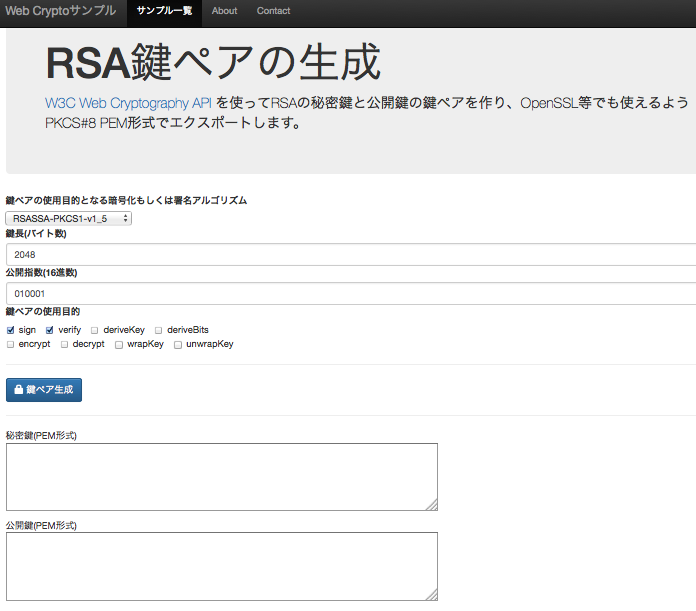Open the Contact menu item
Screen dimensions: 696x611
click(273, 11)
